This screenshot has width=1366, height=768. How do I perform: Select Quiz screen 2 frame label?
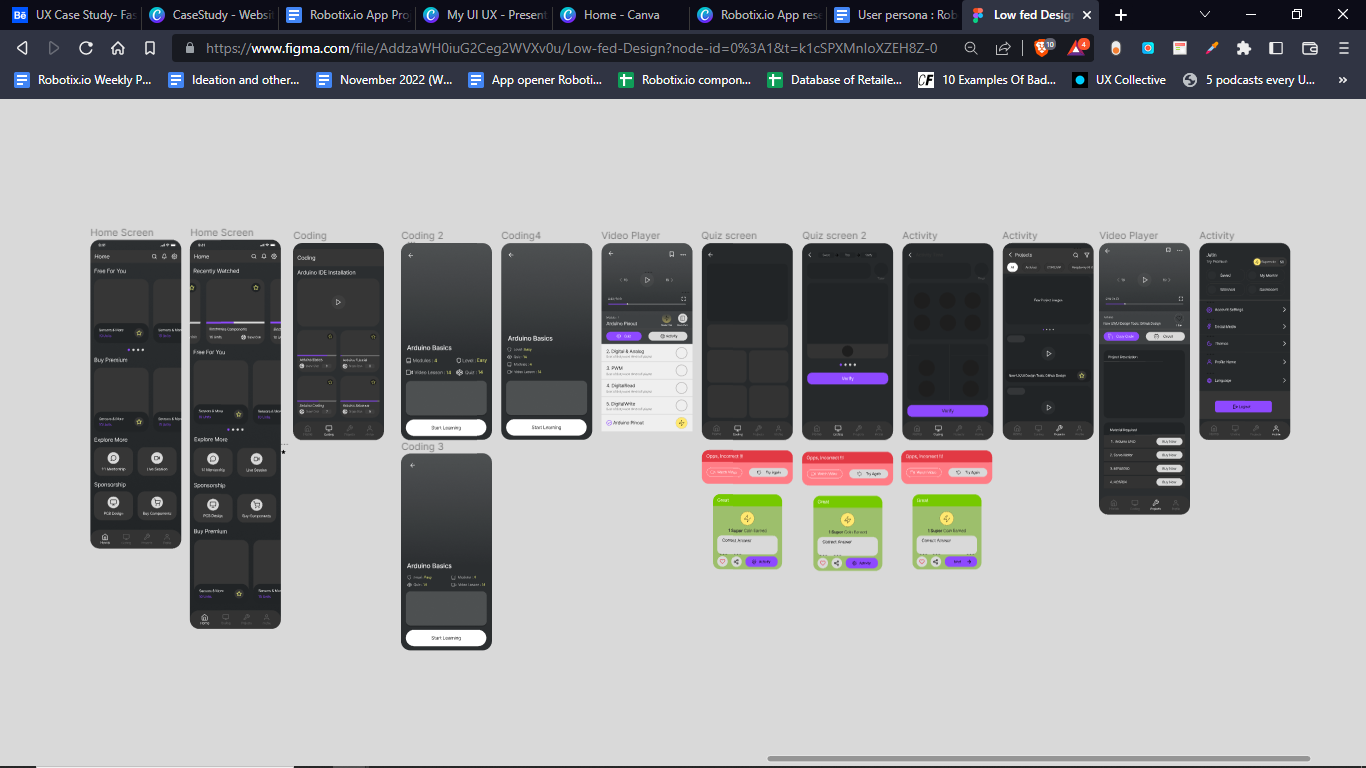(834, 236)
